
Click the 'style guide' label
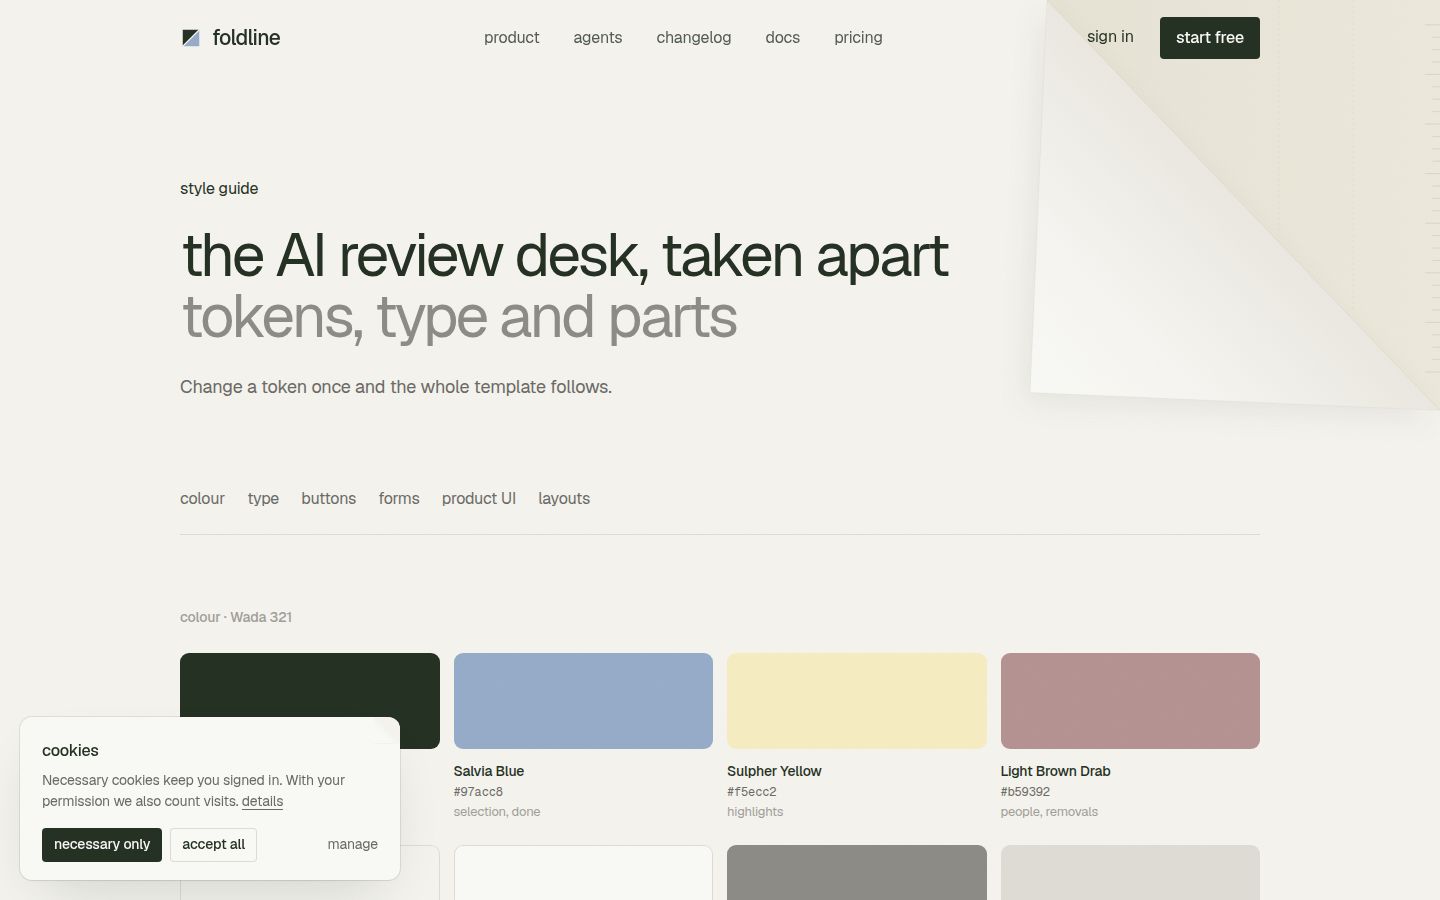click(219, 189)
